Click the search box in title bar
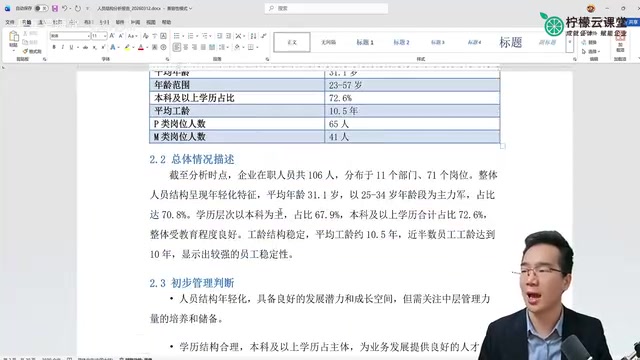Image resolution: width=640 pixels, height=360 pixels. 327,8
